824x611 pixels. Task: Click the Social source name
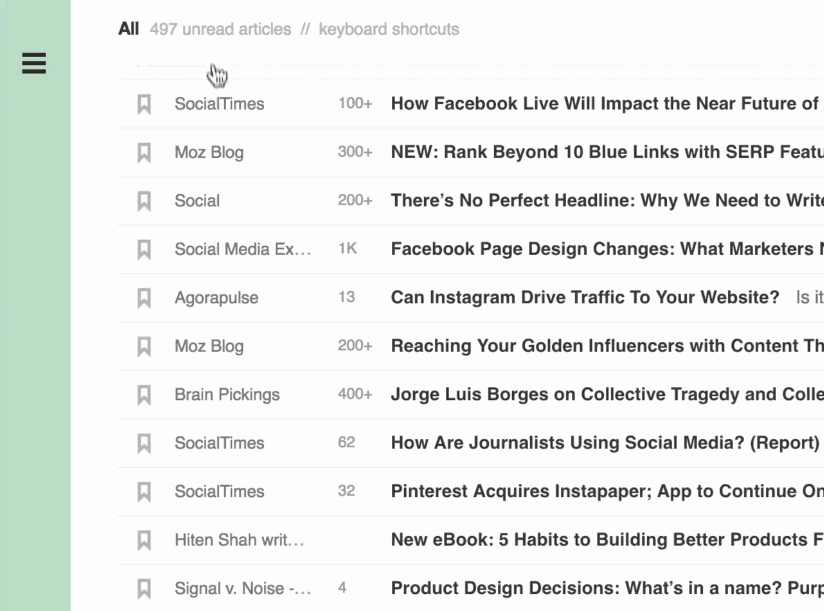(x=197, y=201)
